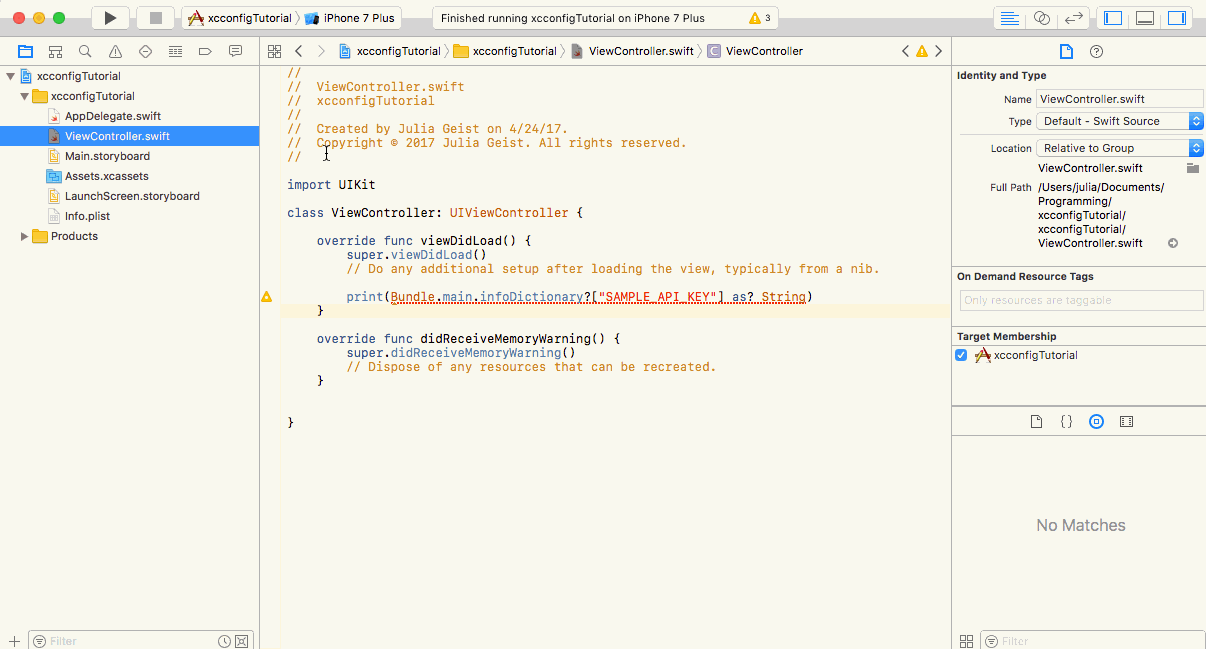The width and height of the screenshot is (1206, 649).
Task: Open the Issue navigator warning icon
Action: [x=115, y=51]
